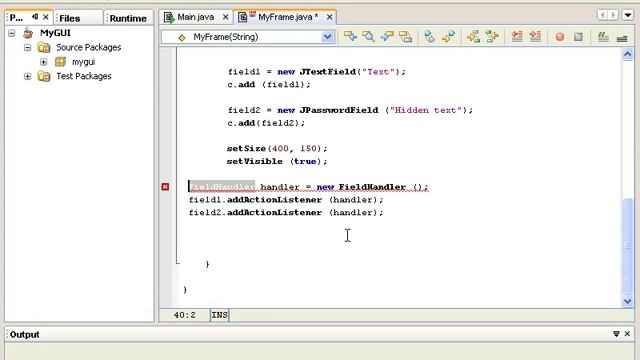
Task: Click the 40:2 cursor position status
Action: click(x=184, y=315)
